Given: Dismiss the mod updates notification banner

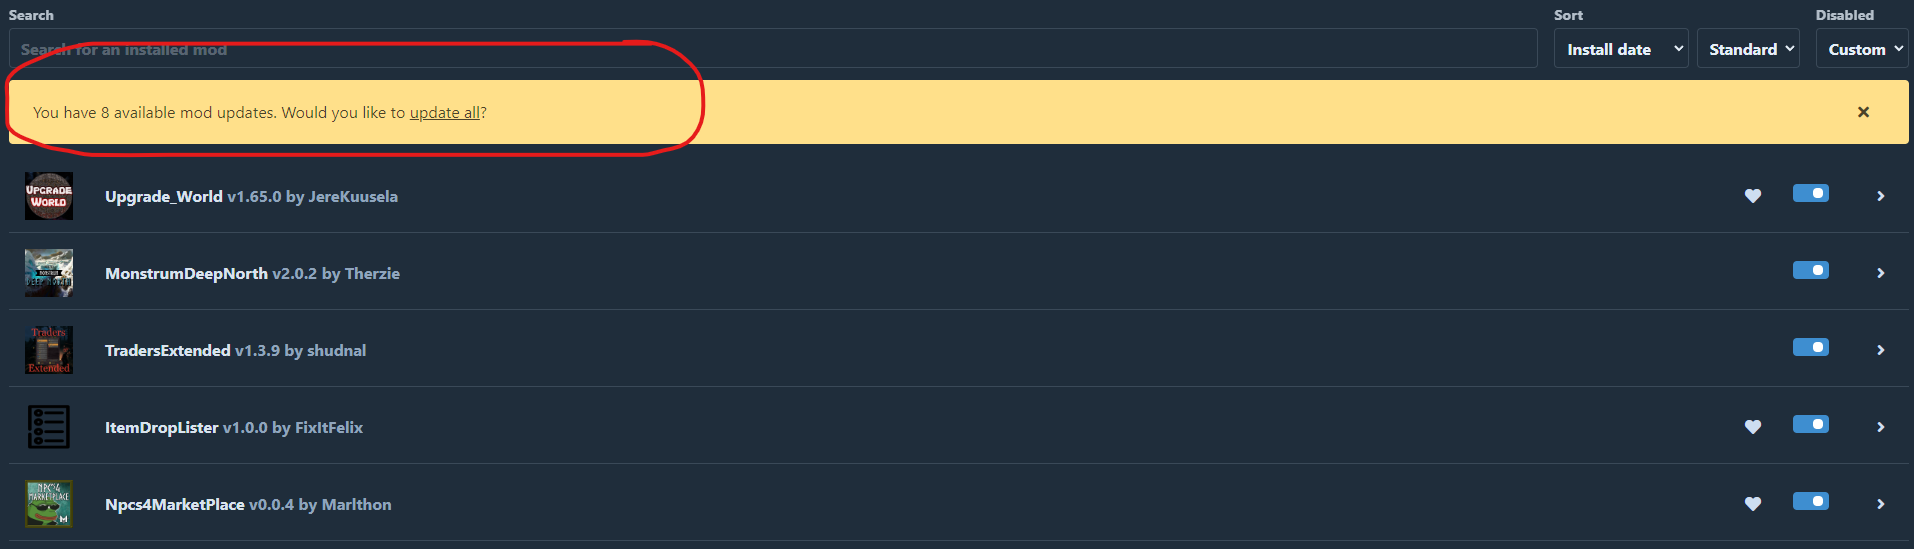Looking at the screenshot, I should pyautogui.click(x=1863, y=112).
